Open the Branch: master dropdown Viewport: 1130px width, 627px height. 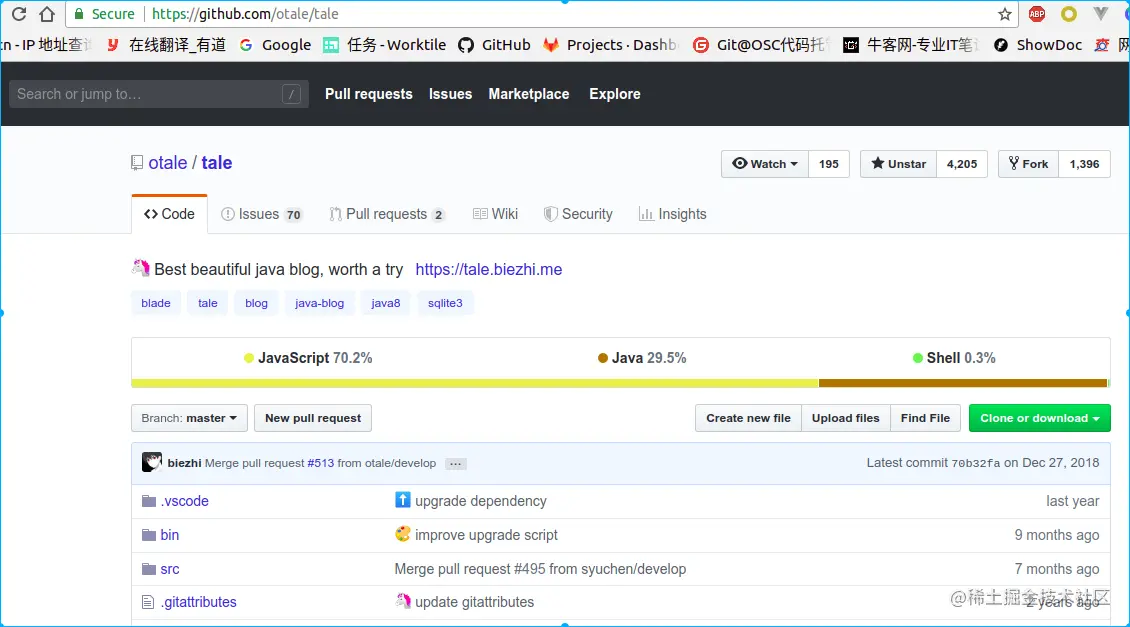click(x=189, y=418)
